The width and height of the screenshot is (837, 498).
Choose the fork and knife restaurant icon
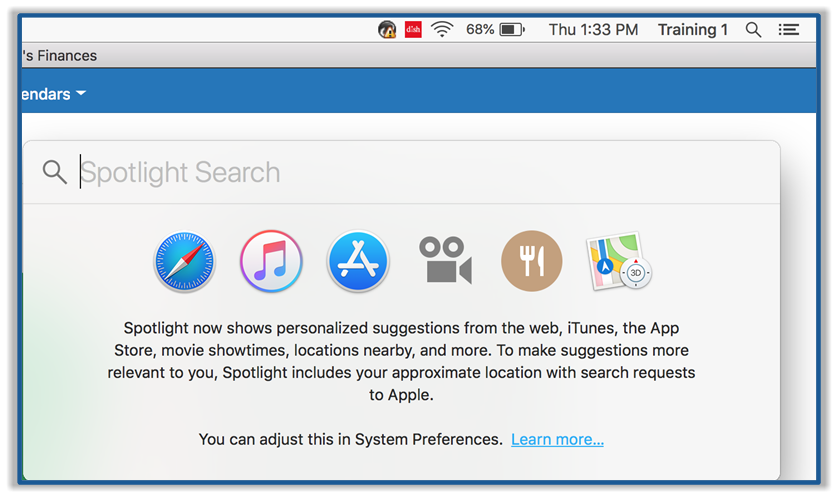point(531,261)
